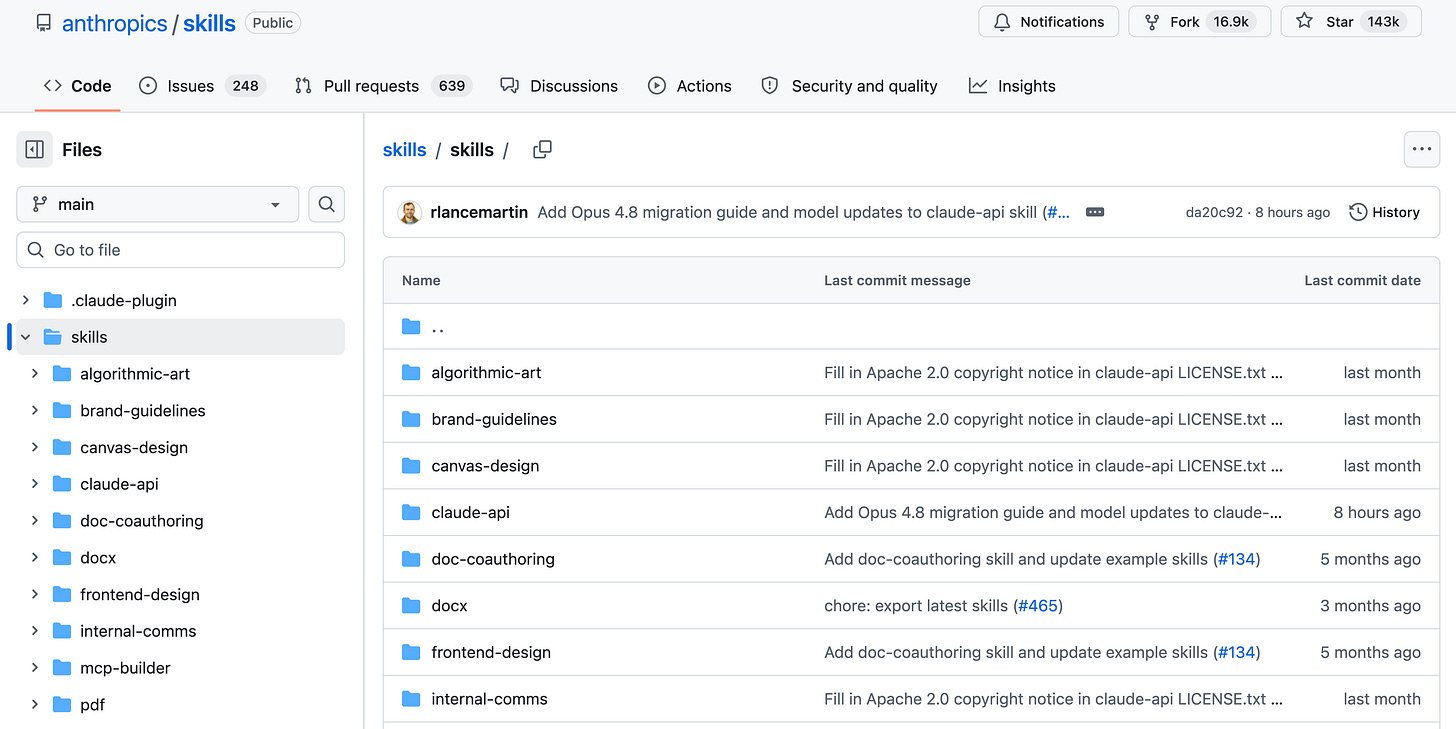Collapse the skills tree folder chevron

pyautogui.click(x=26, y=337)
